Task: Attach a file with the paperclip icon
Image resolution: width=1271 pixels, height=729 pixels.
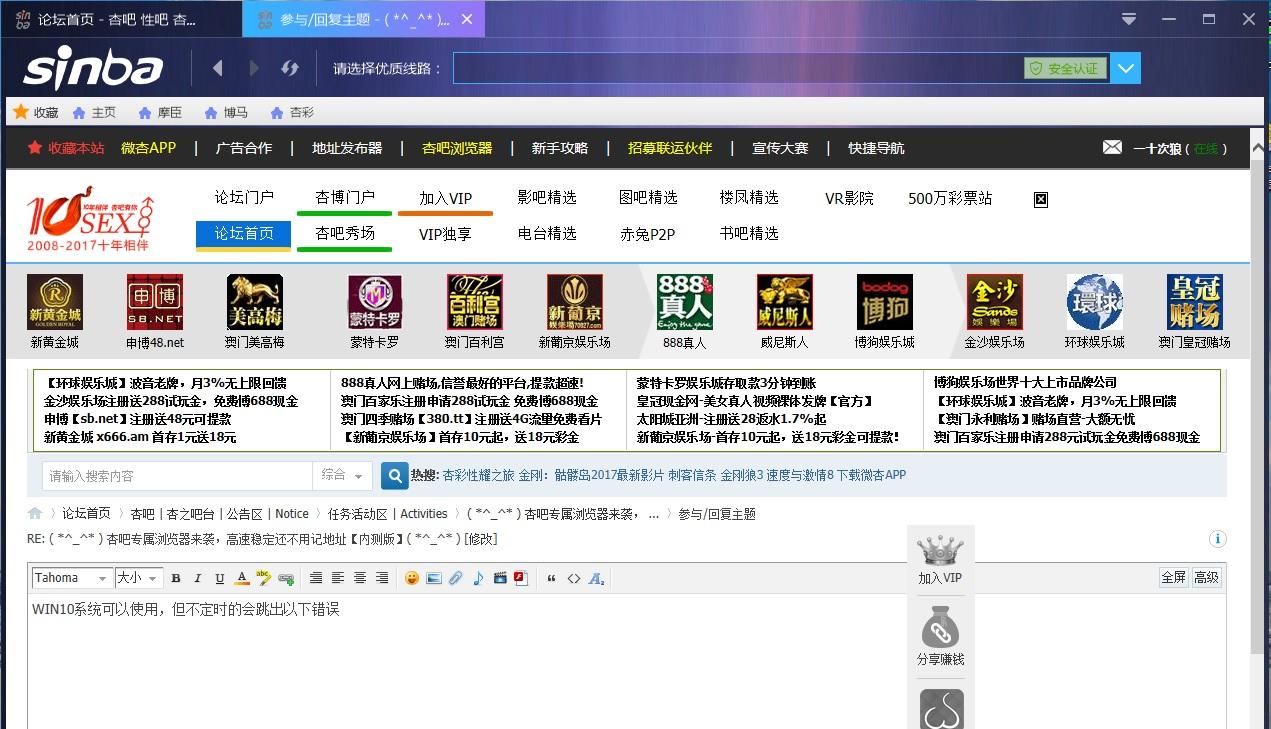Action: pos(455,578)
